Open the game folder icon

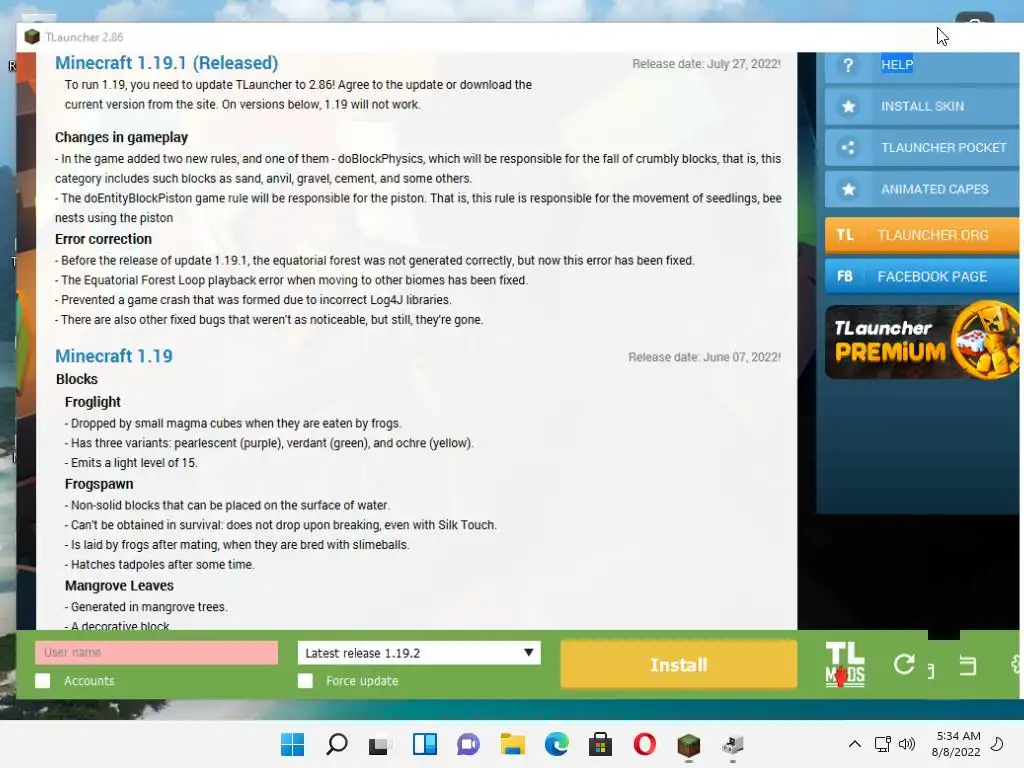click(x=968, y=665)
